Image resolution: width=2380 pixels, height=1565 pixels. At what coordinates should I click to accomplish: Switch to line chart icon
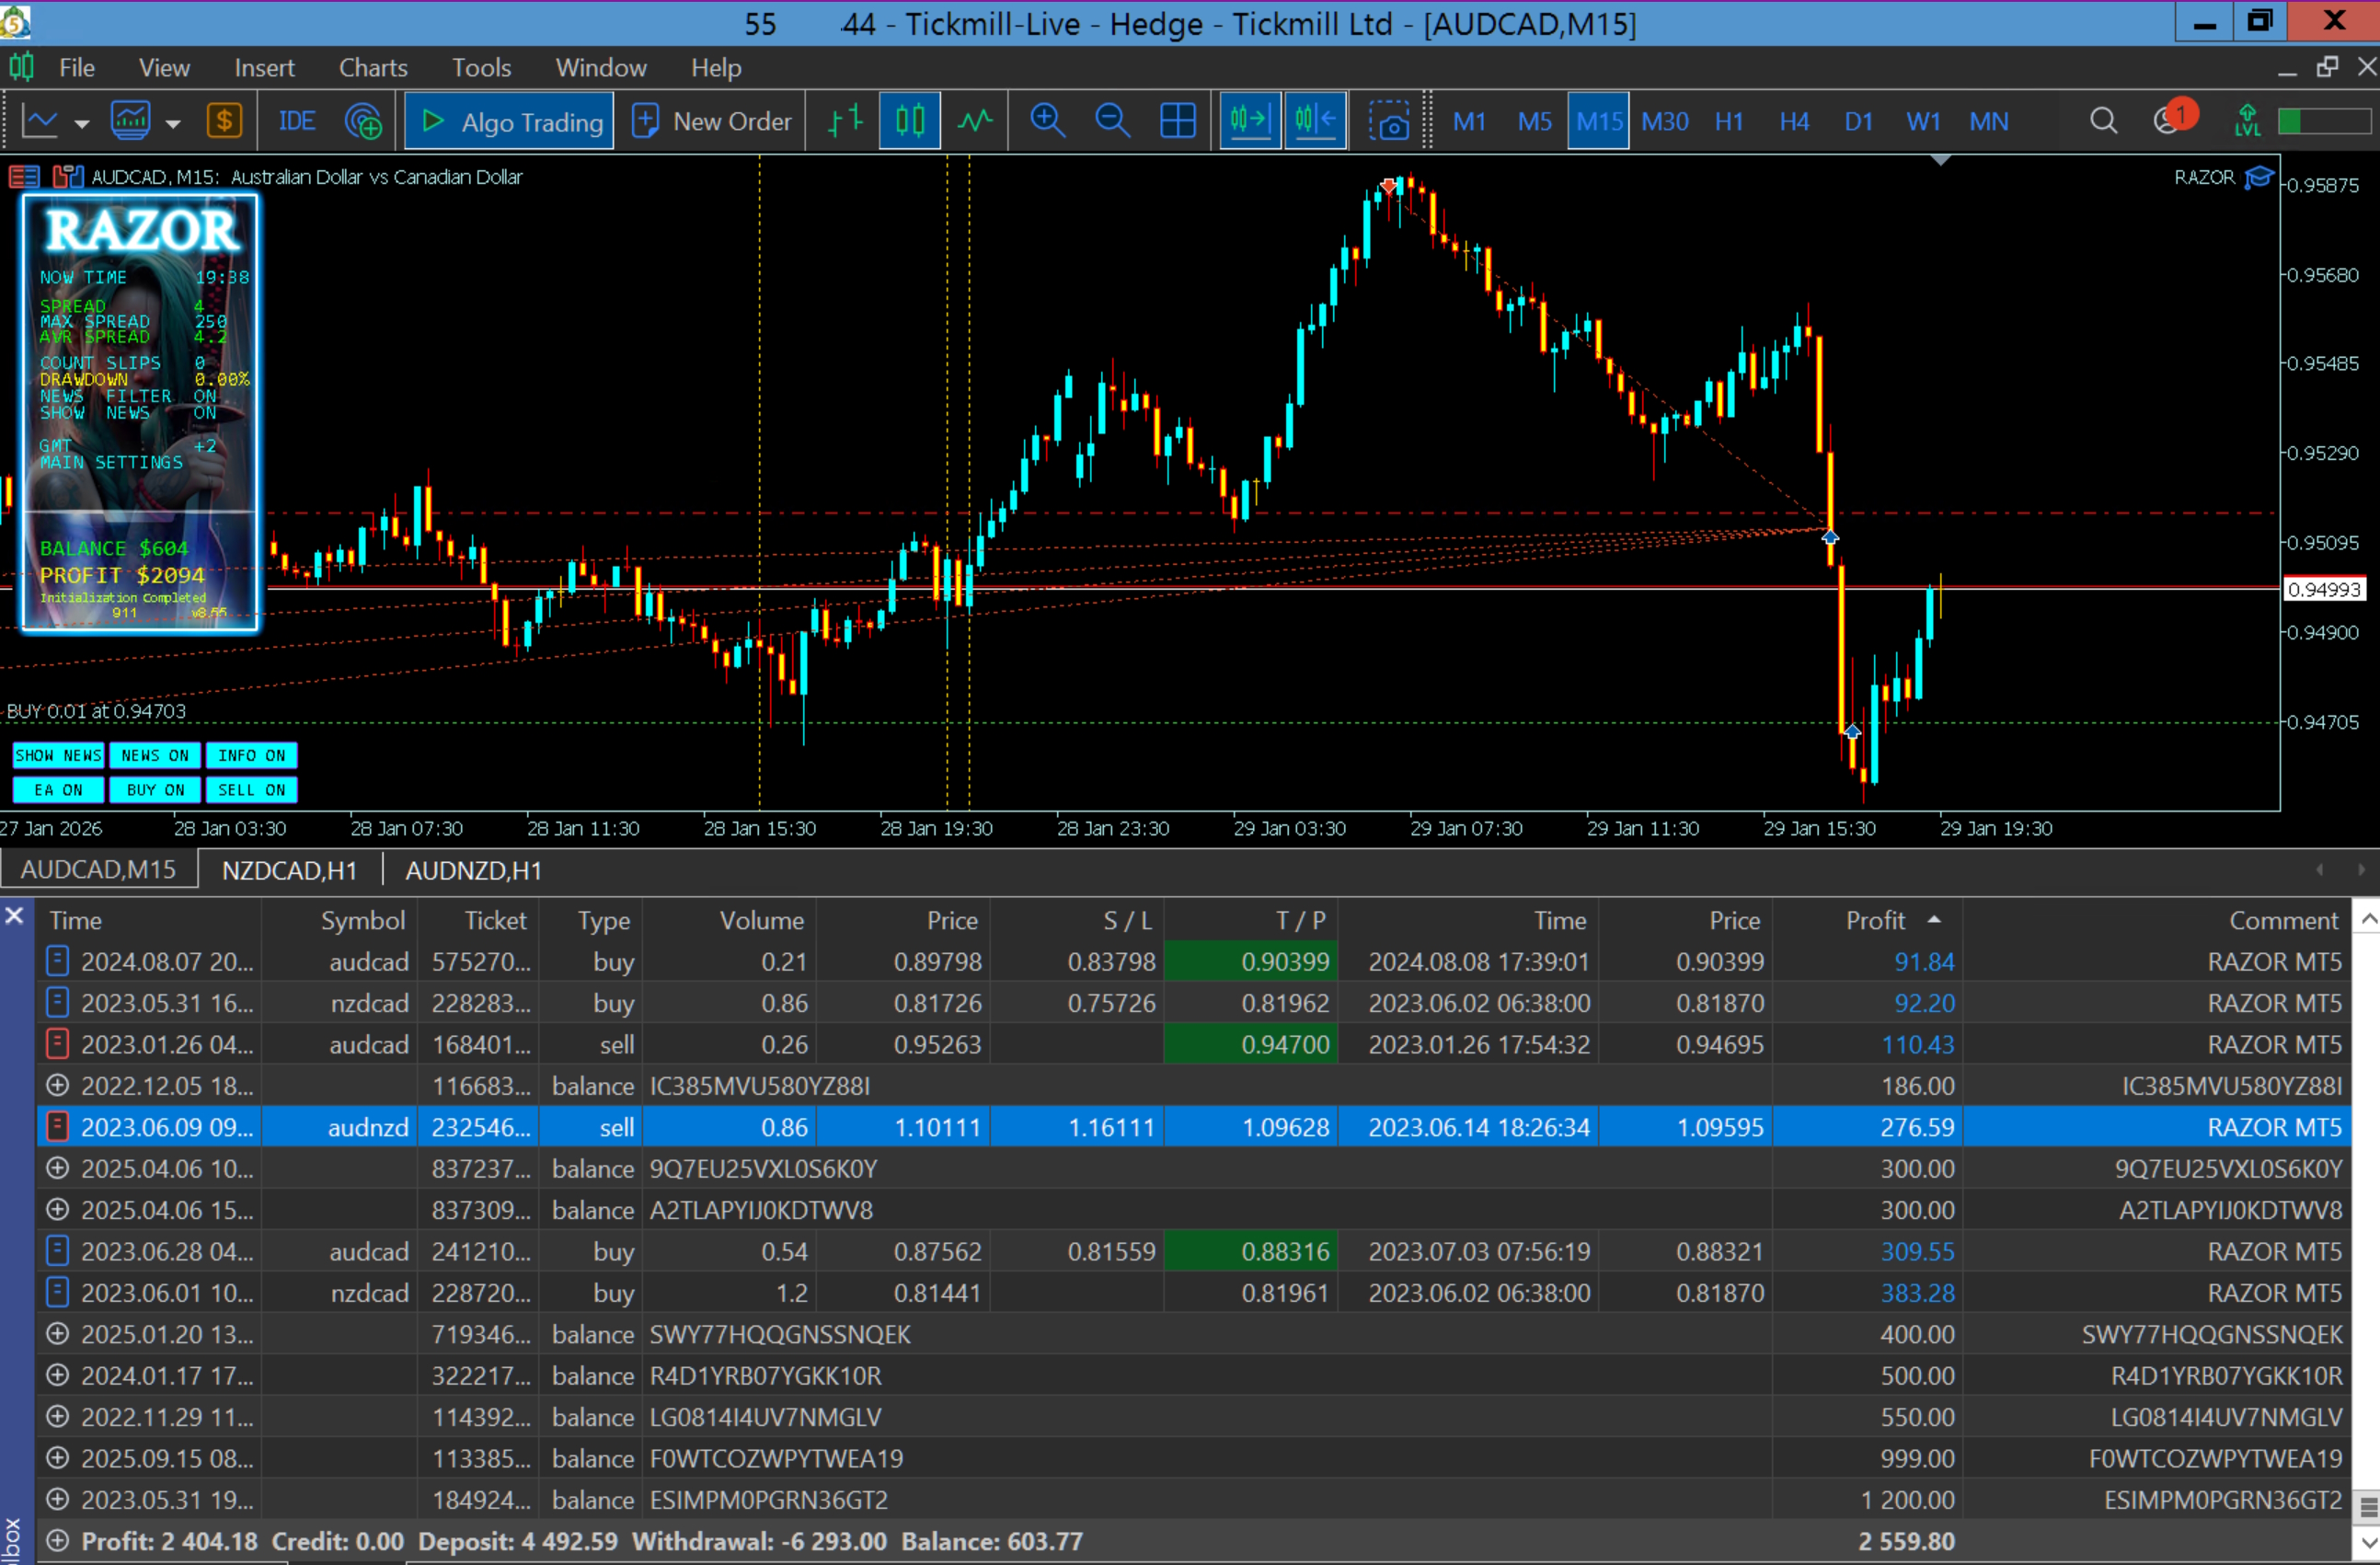point(975,121)
